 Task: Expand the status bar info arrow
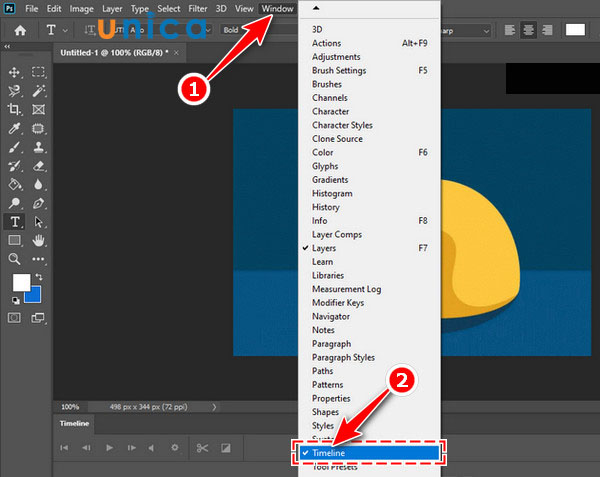coord(216,407)
